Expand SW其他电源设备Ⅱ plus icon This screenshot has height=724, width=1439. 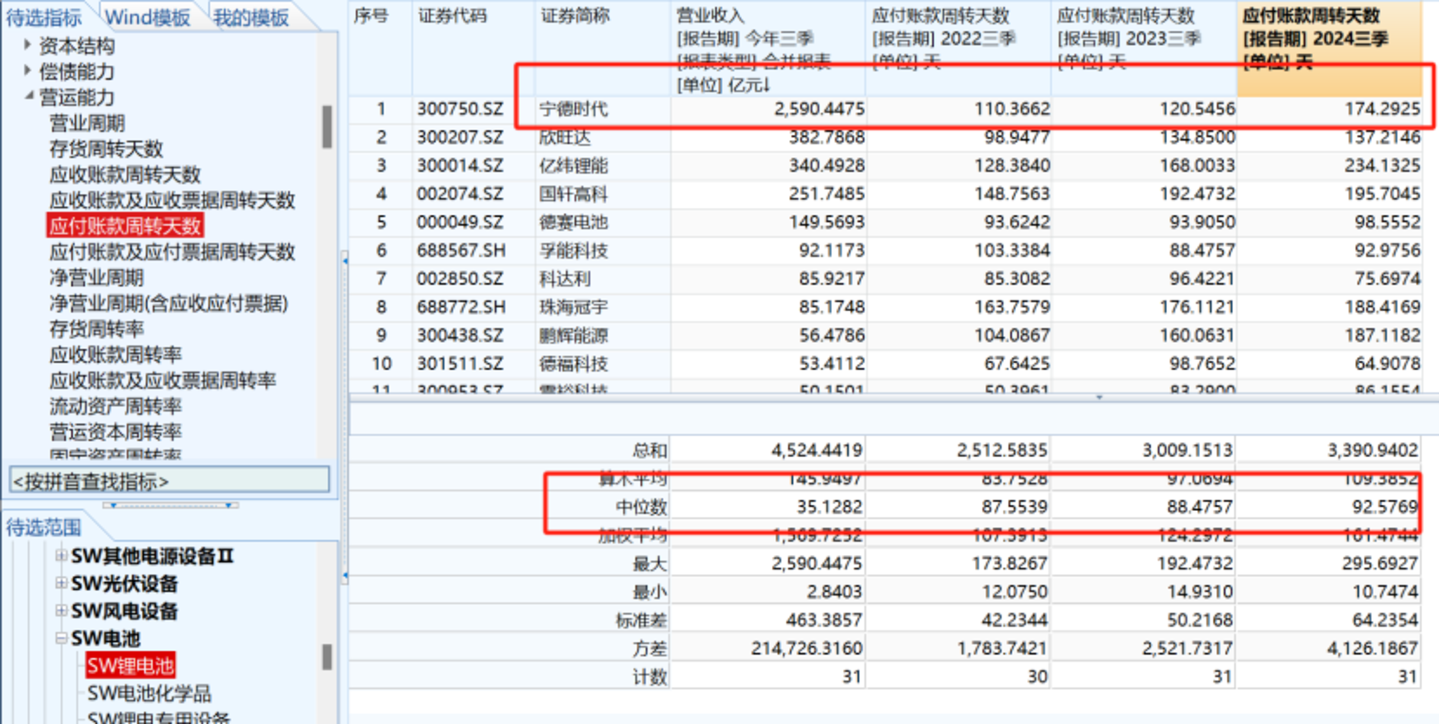pyautogui.click(x=62, y=556)
